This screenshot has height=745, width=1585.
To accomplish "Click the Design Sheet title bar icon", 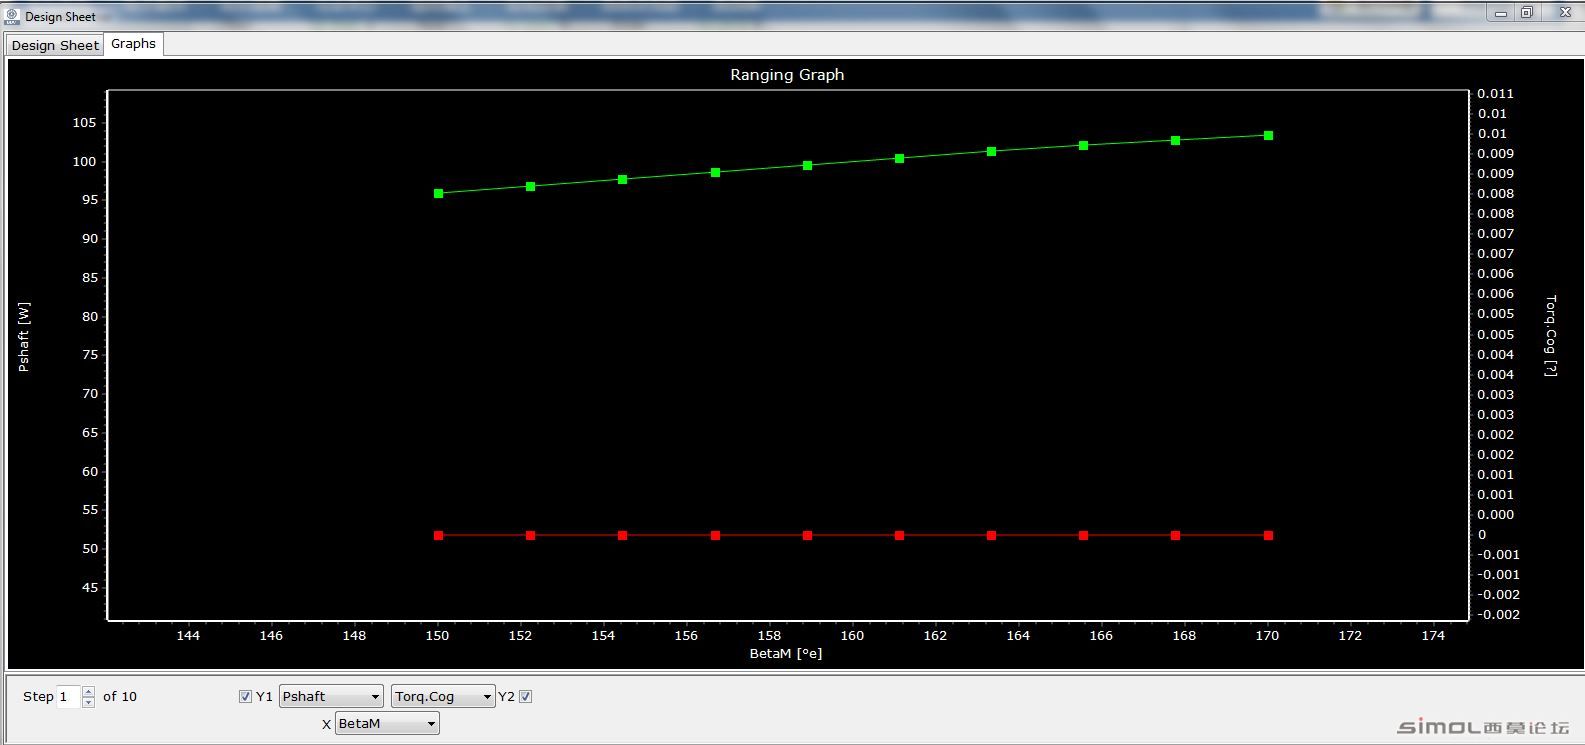I will point(12,16).
